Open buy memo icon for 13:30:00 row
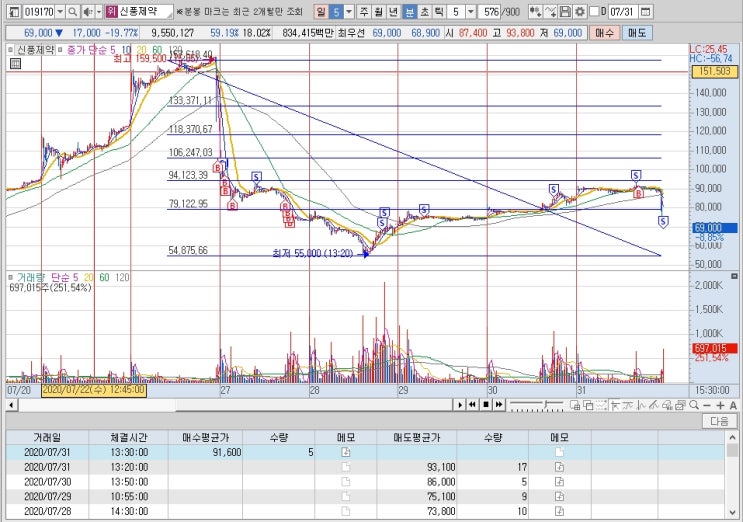This screenshot has height=522, width=743. (346, 452)
